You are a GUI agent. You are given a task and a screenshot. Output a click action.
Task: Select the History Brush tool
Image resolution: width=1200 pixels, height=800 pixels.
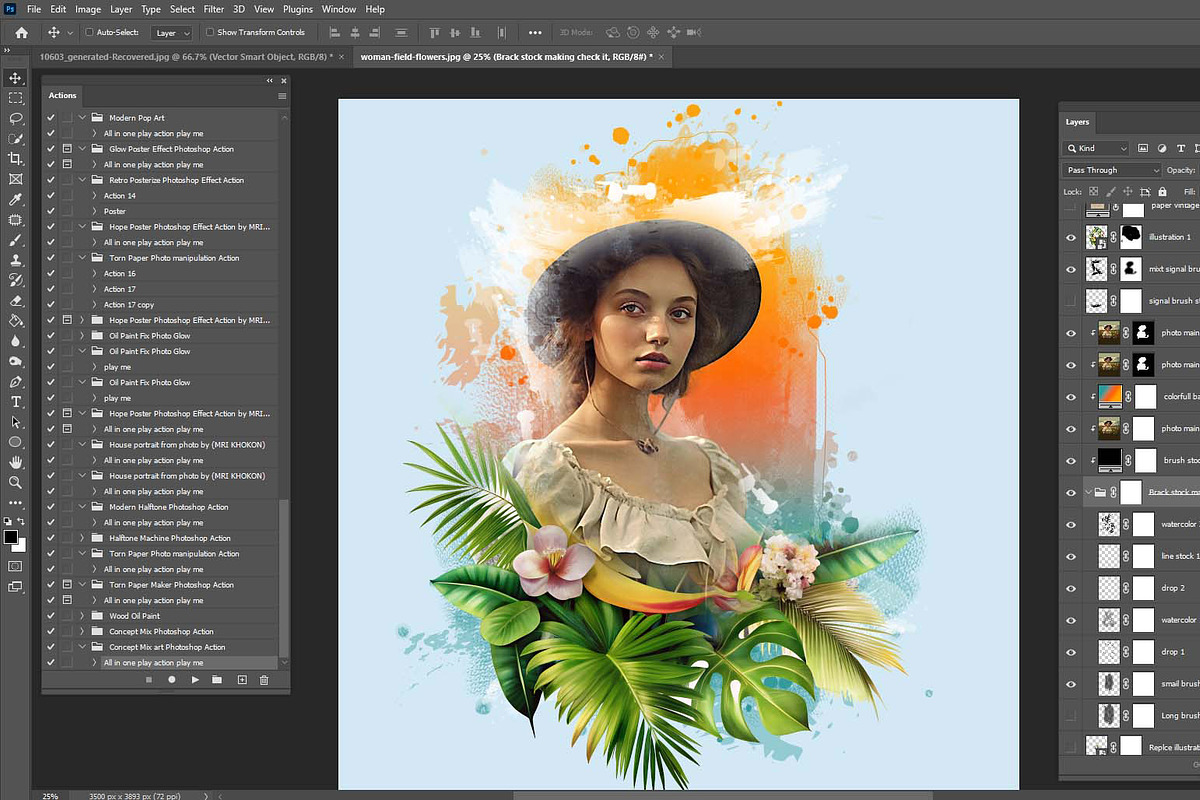click(x=15, y=280)
